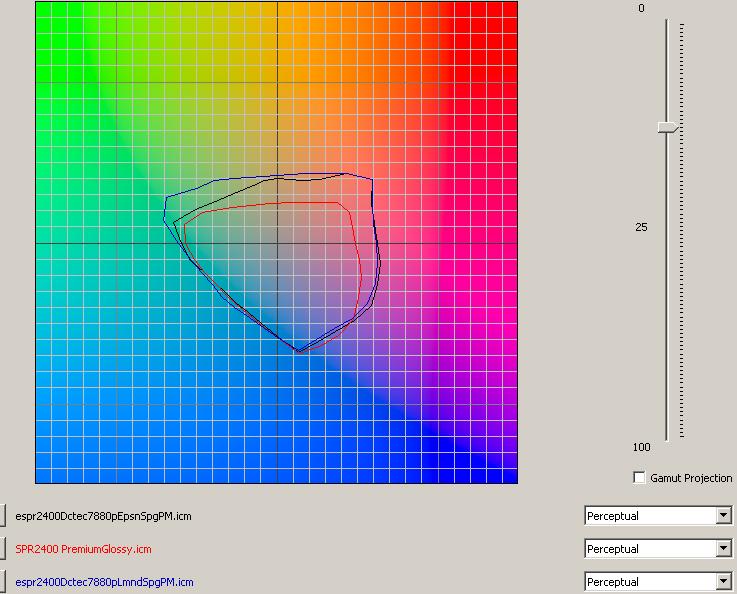Click the center crosshair of the gamut plot
The height and width of the screenshot is (594, 737).
pyautogui.click(x=277, y=243)
